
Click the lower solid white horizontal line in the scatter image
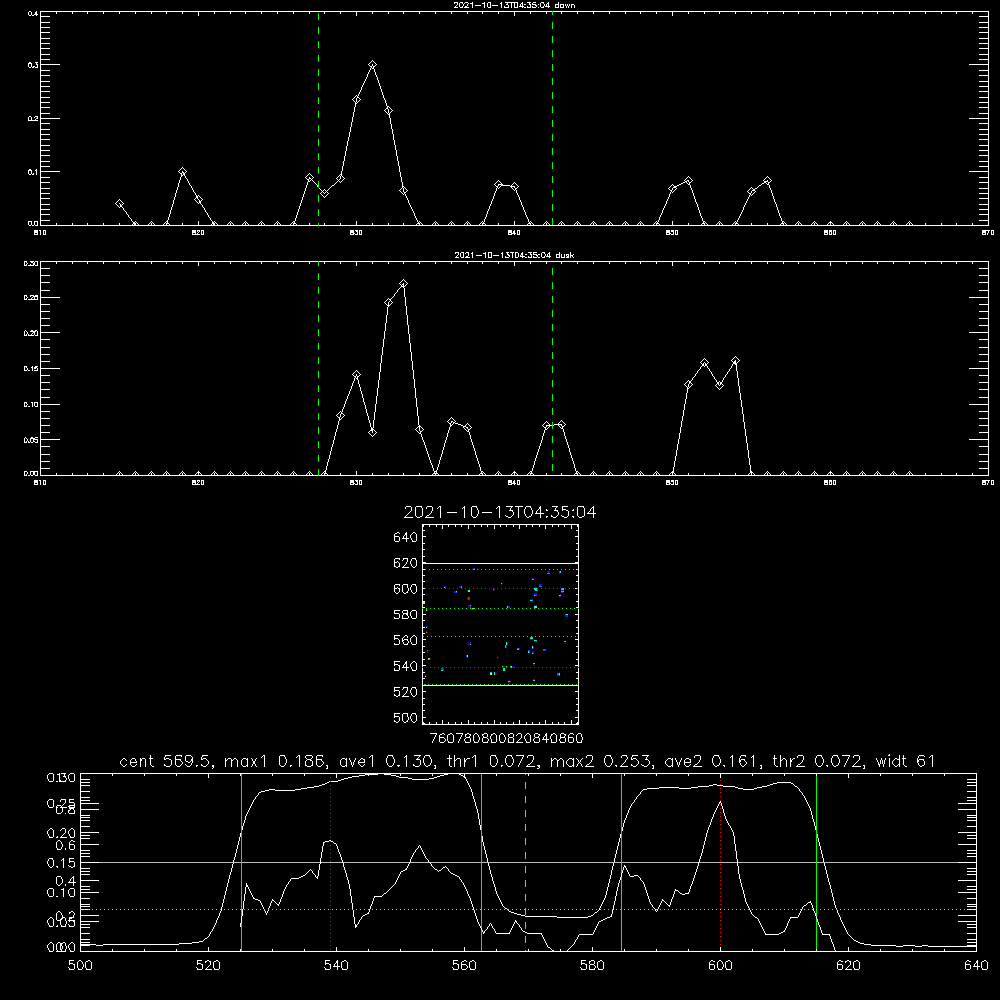[500, 686]
